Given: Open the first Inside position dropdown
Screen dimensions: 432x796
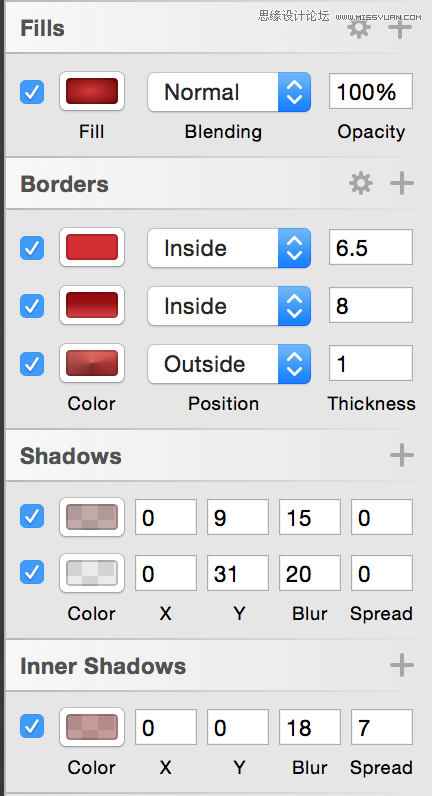Looking at the screenshot, I should pos(229,248).
